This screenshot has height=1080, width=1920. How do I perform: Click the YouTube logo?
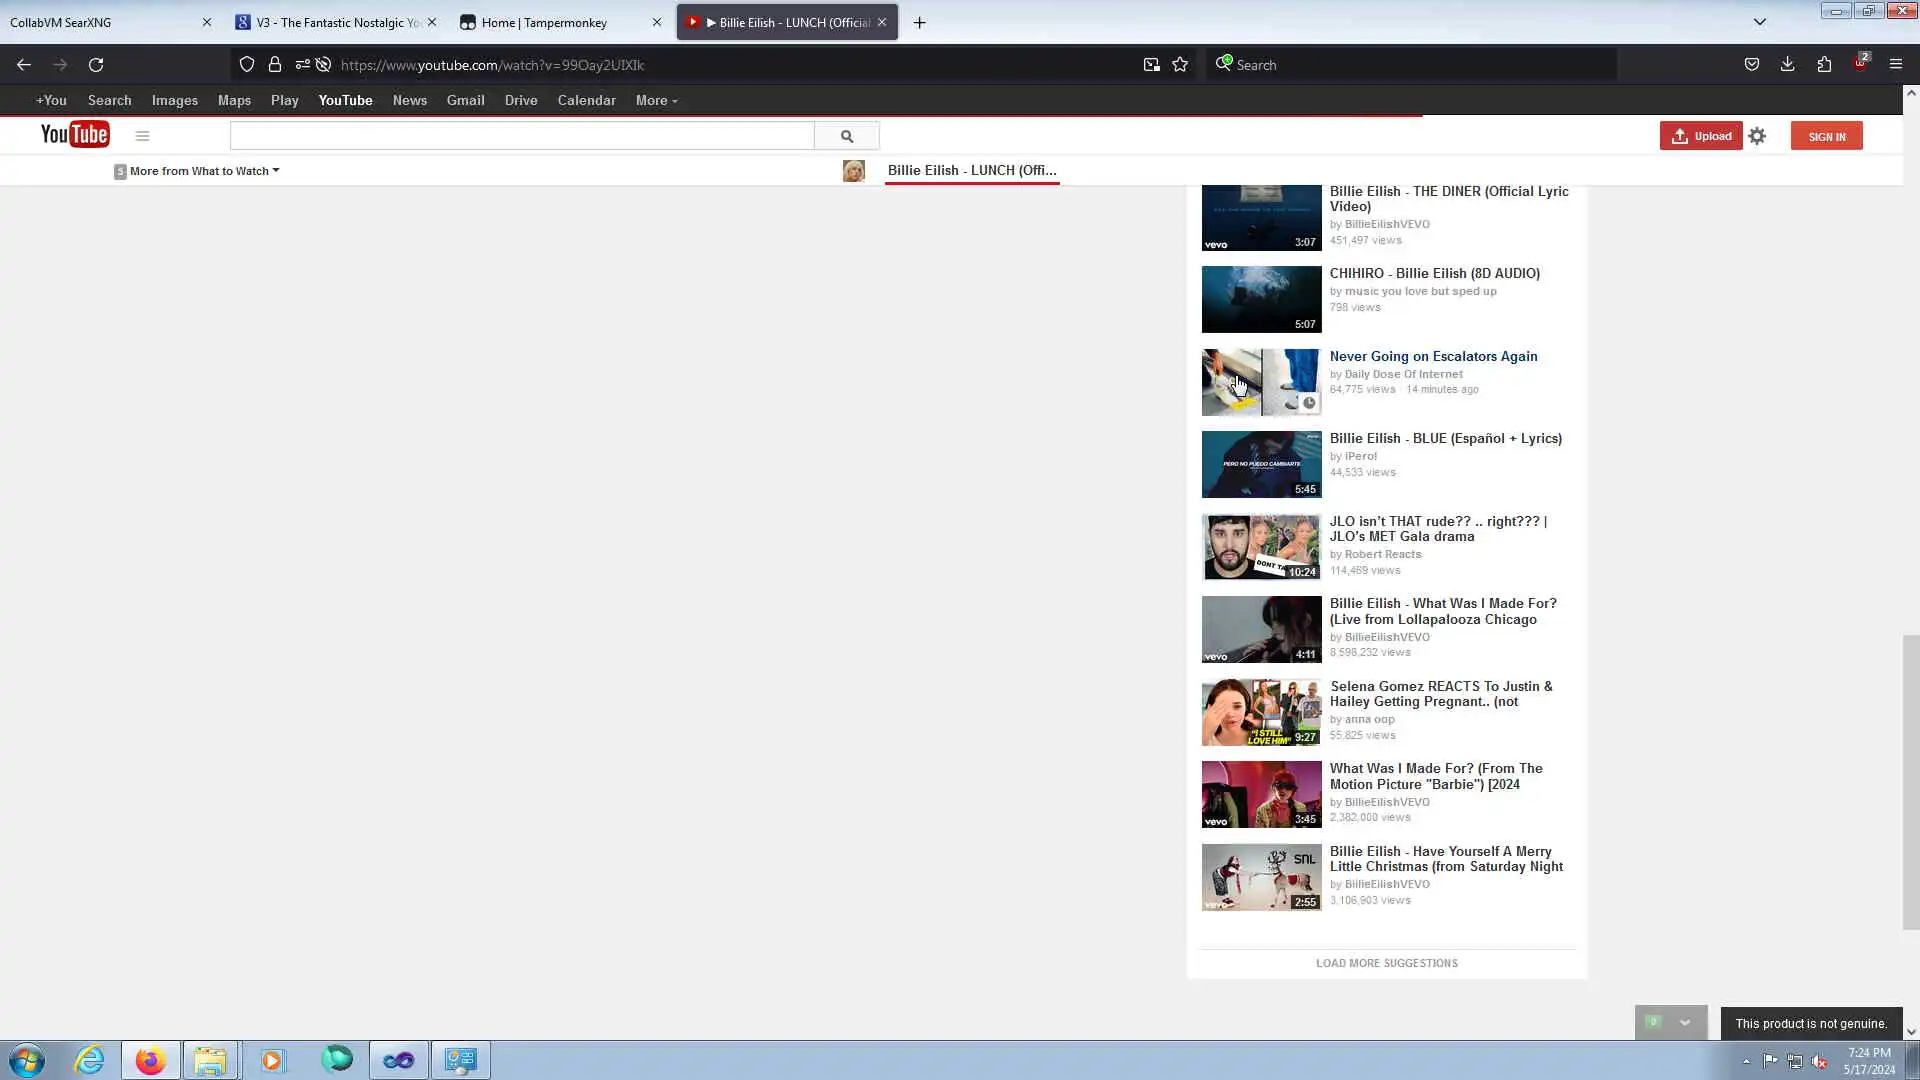tap(75, 135)
